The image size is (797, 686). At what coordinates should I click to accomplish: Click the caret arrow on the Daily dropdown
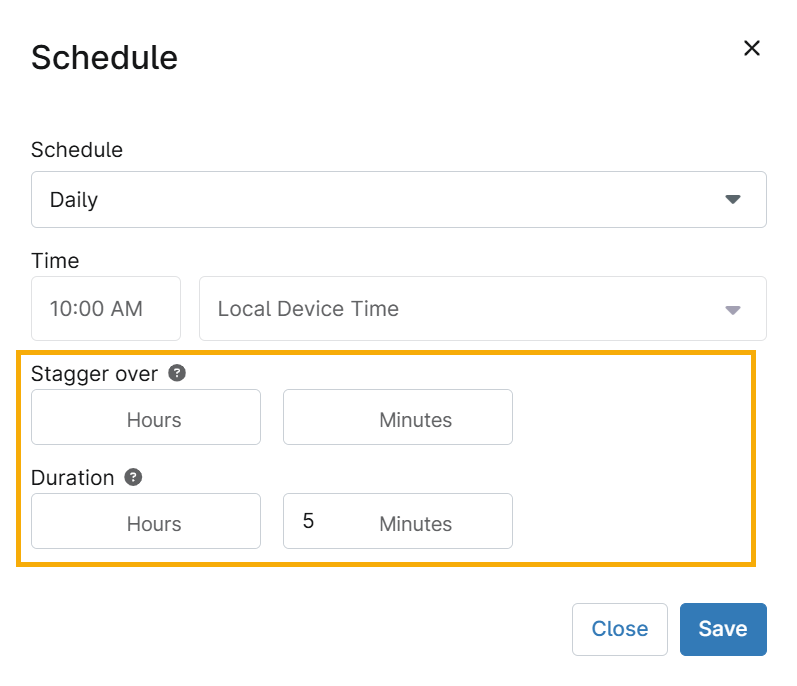point(733,199)
